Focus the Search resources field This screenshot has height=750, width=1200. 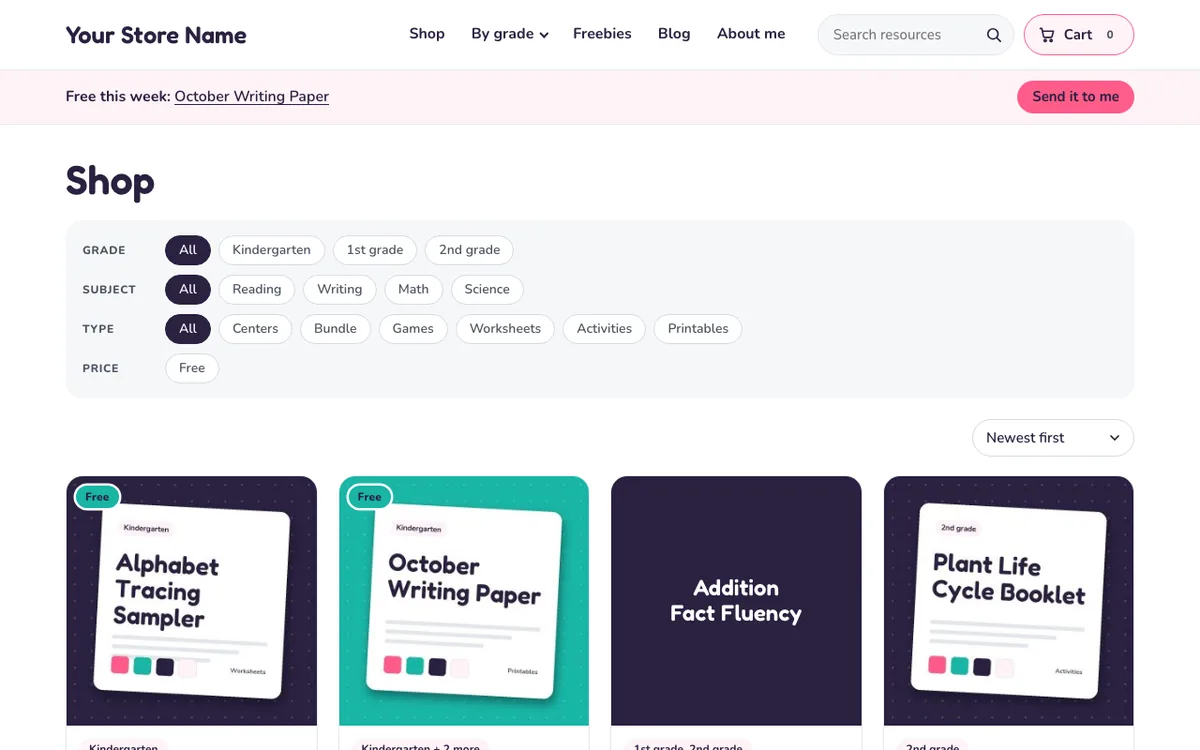point(916,35)
